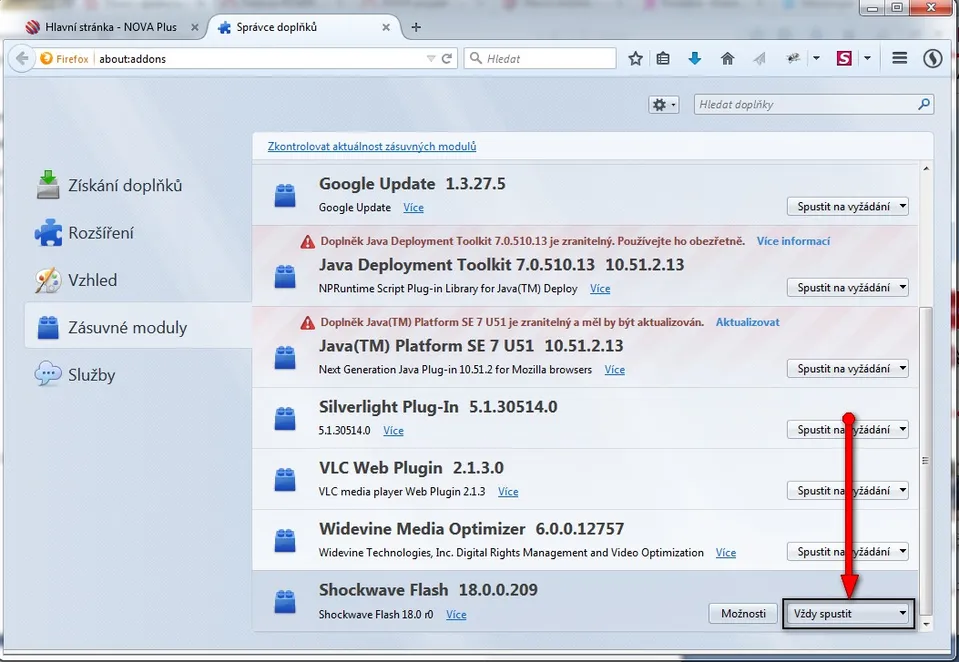
Task: Click the round power-style toolbar icon
Action: (932, 59)
